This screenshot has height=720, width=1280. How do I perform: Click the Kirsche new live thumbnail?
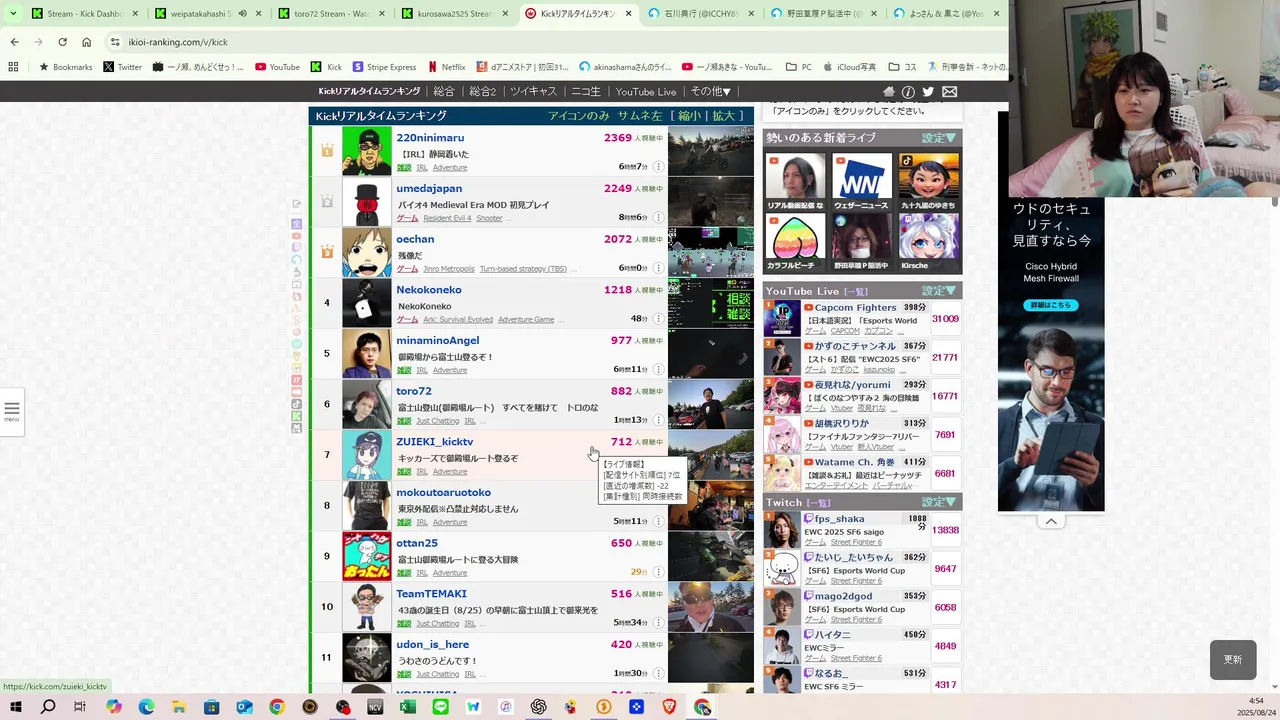929,242
